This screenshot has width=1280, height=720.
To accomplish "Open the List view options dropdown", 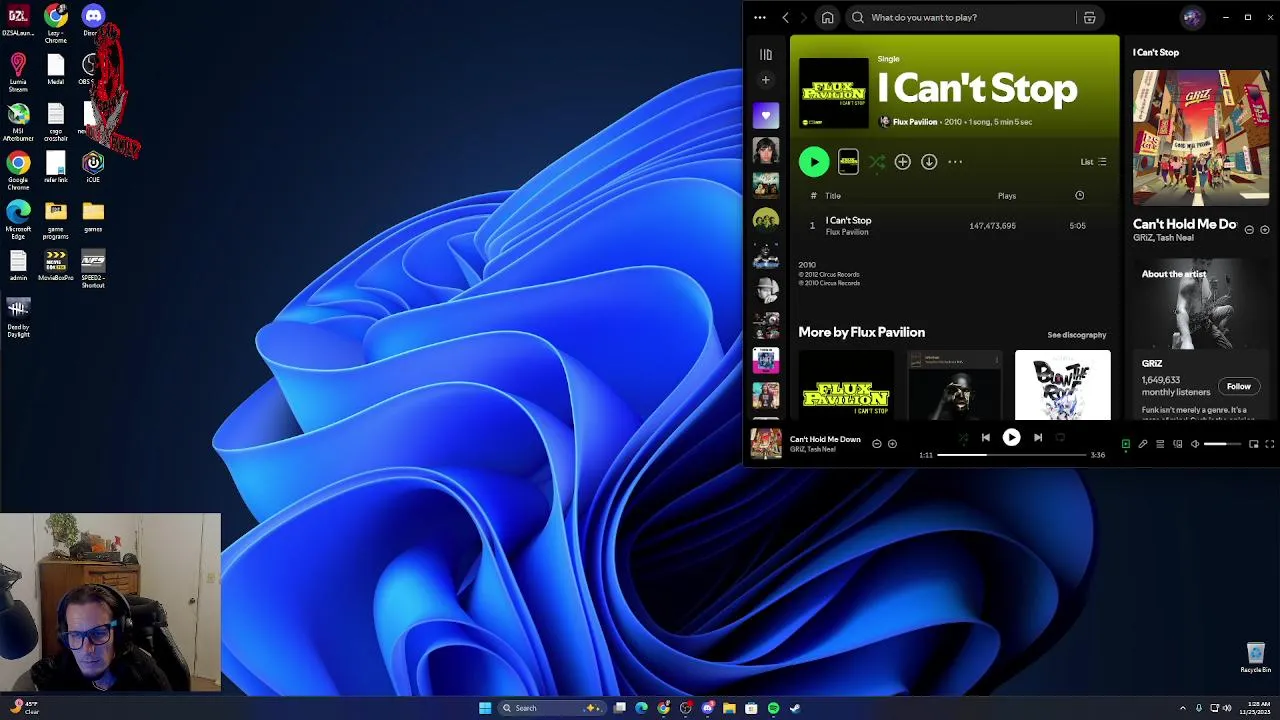I will [1093, 162].
